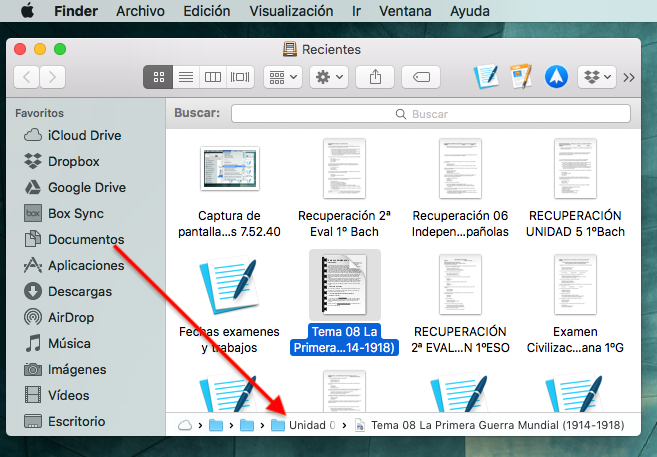Select the Captura de pantalla thumbnail
The width and height of the screenshot is (657, 457).
[230, 169]
